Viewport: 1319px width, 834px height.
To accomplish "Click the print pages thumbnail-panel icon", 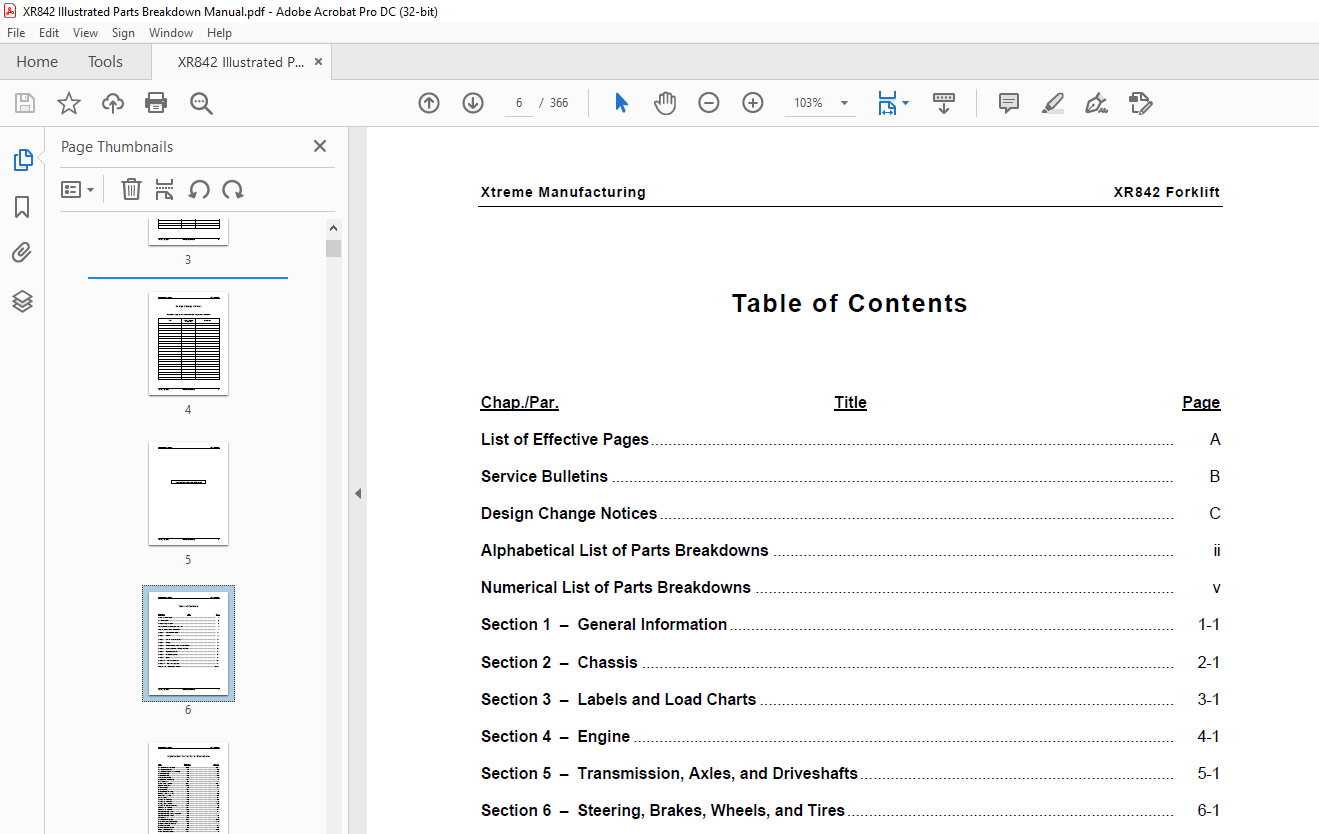I will (x=165, y=189).
